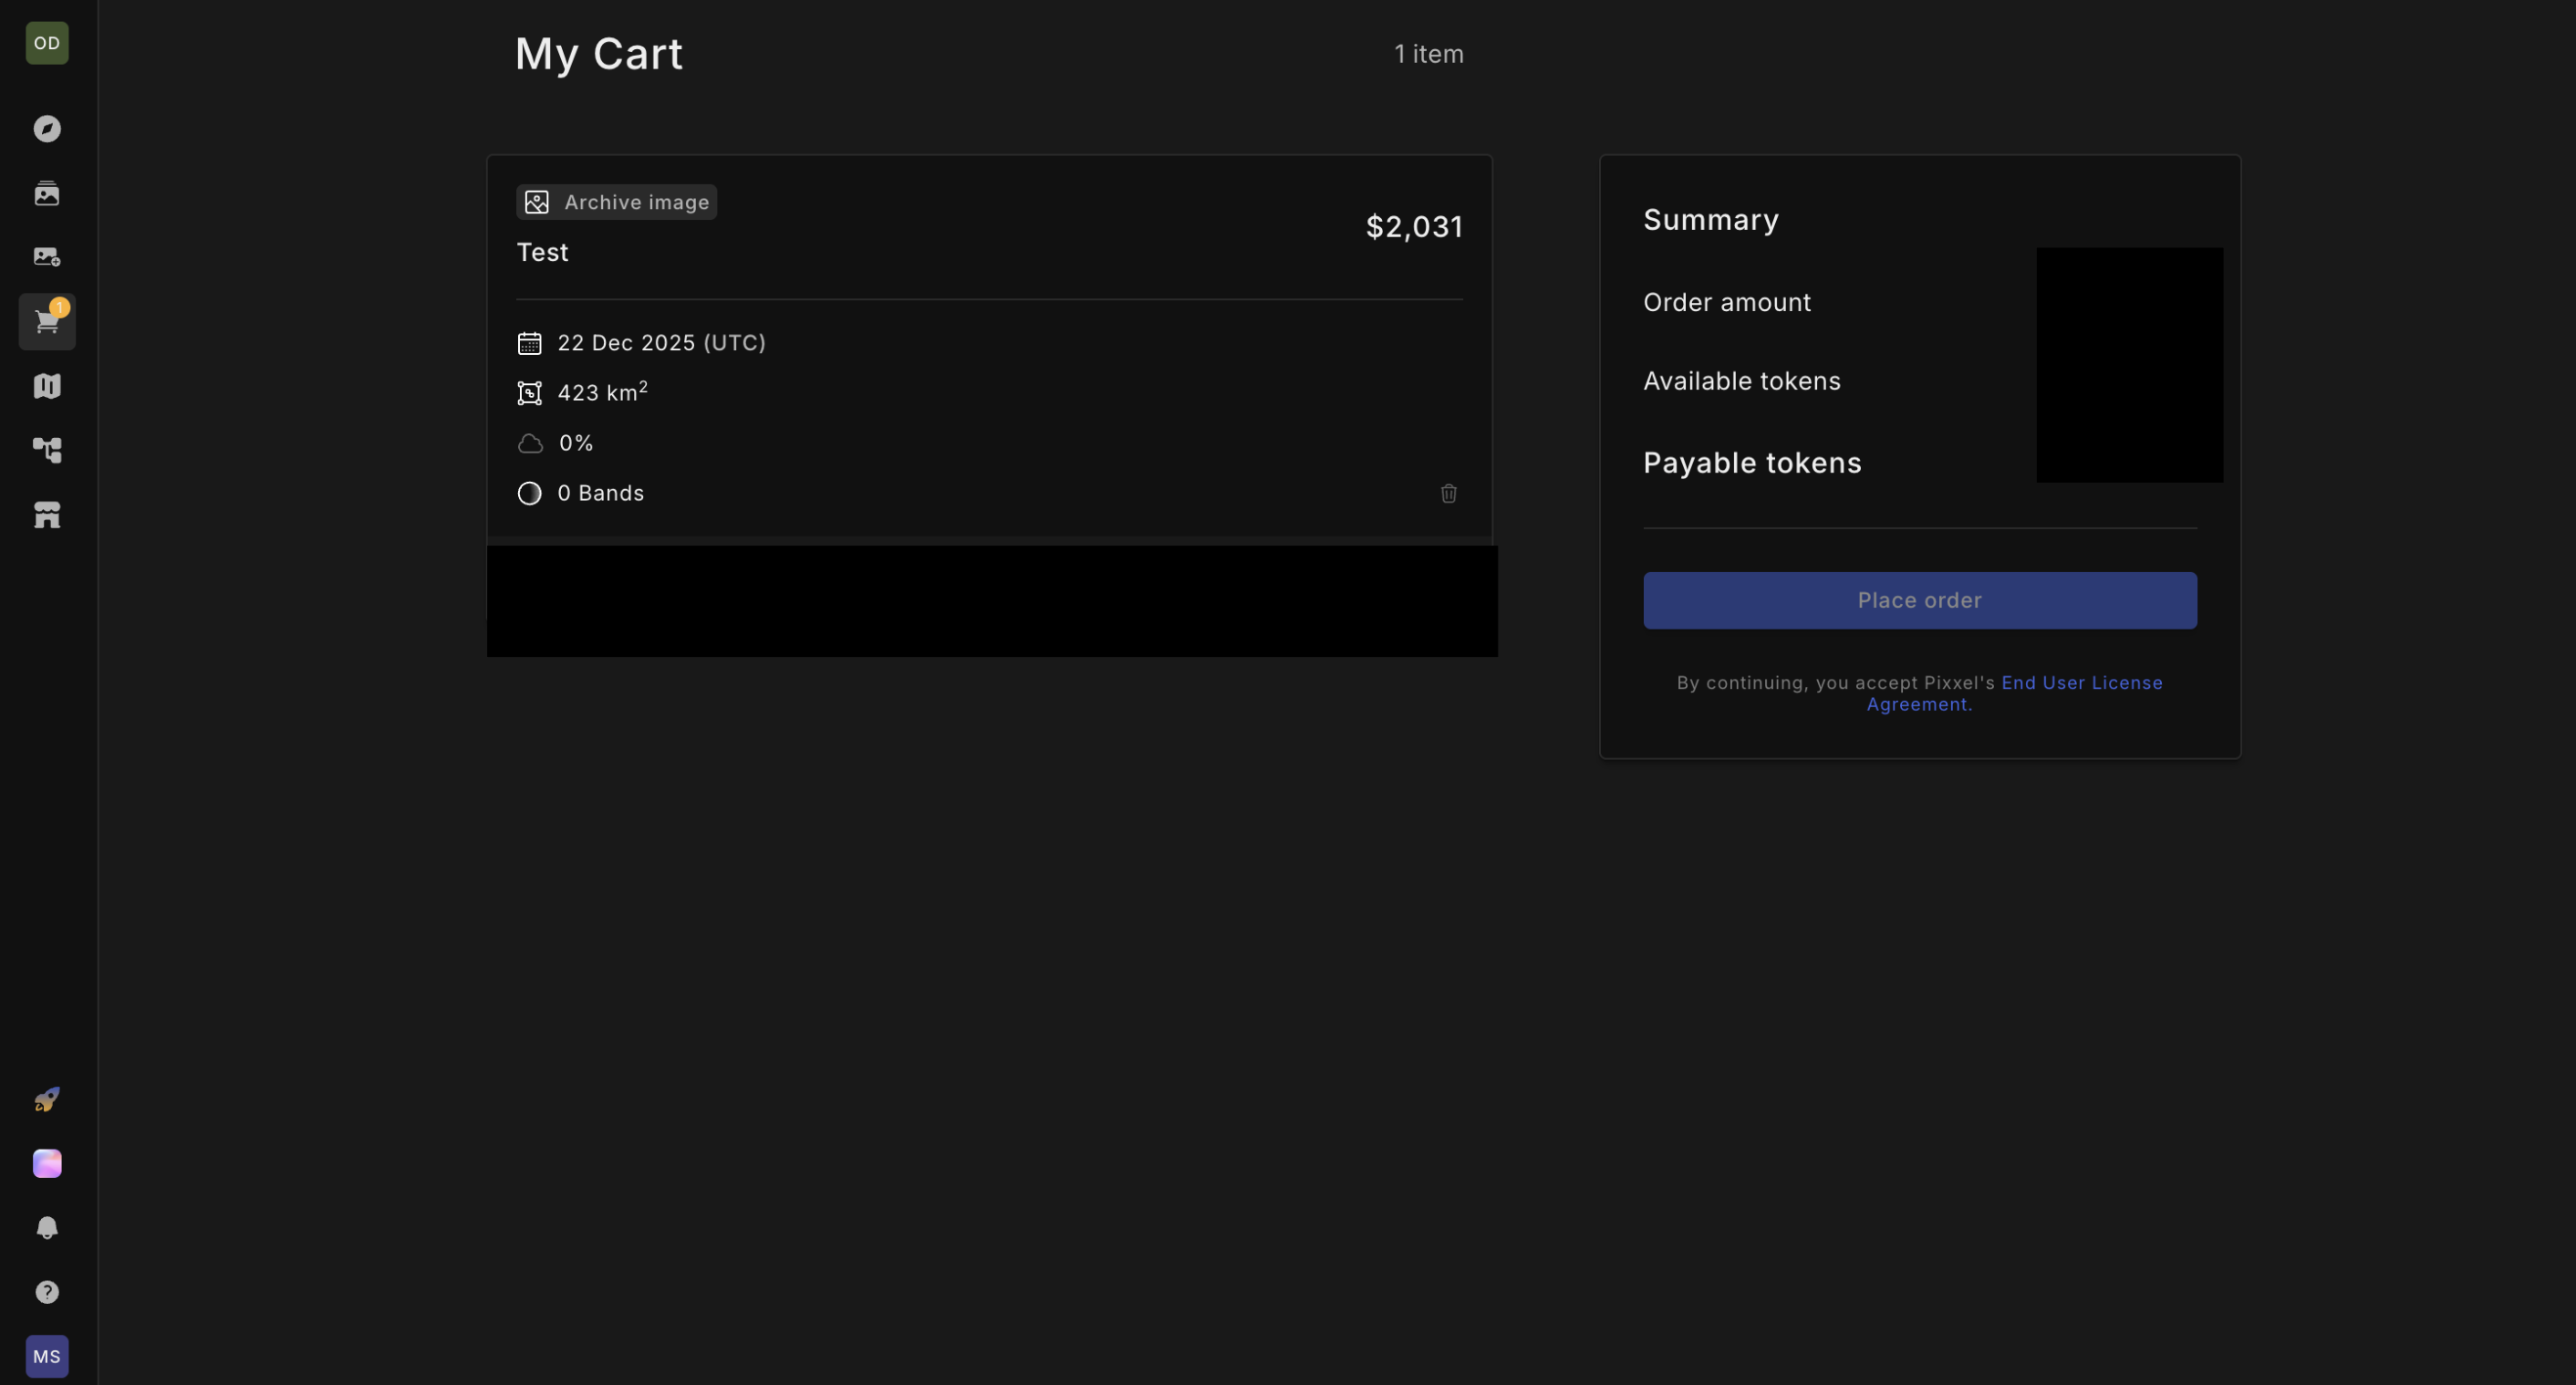Screen dimensions: 2576x1385
Task: Click the Archive image tag
Action: (x=616, y=202)
